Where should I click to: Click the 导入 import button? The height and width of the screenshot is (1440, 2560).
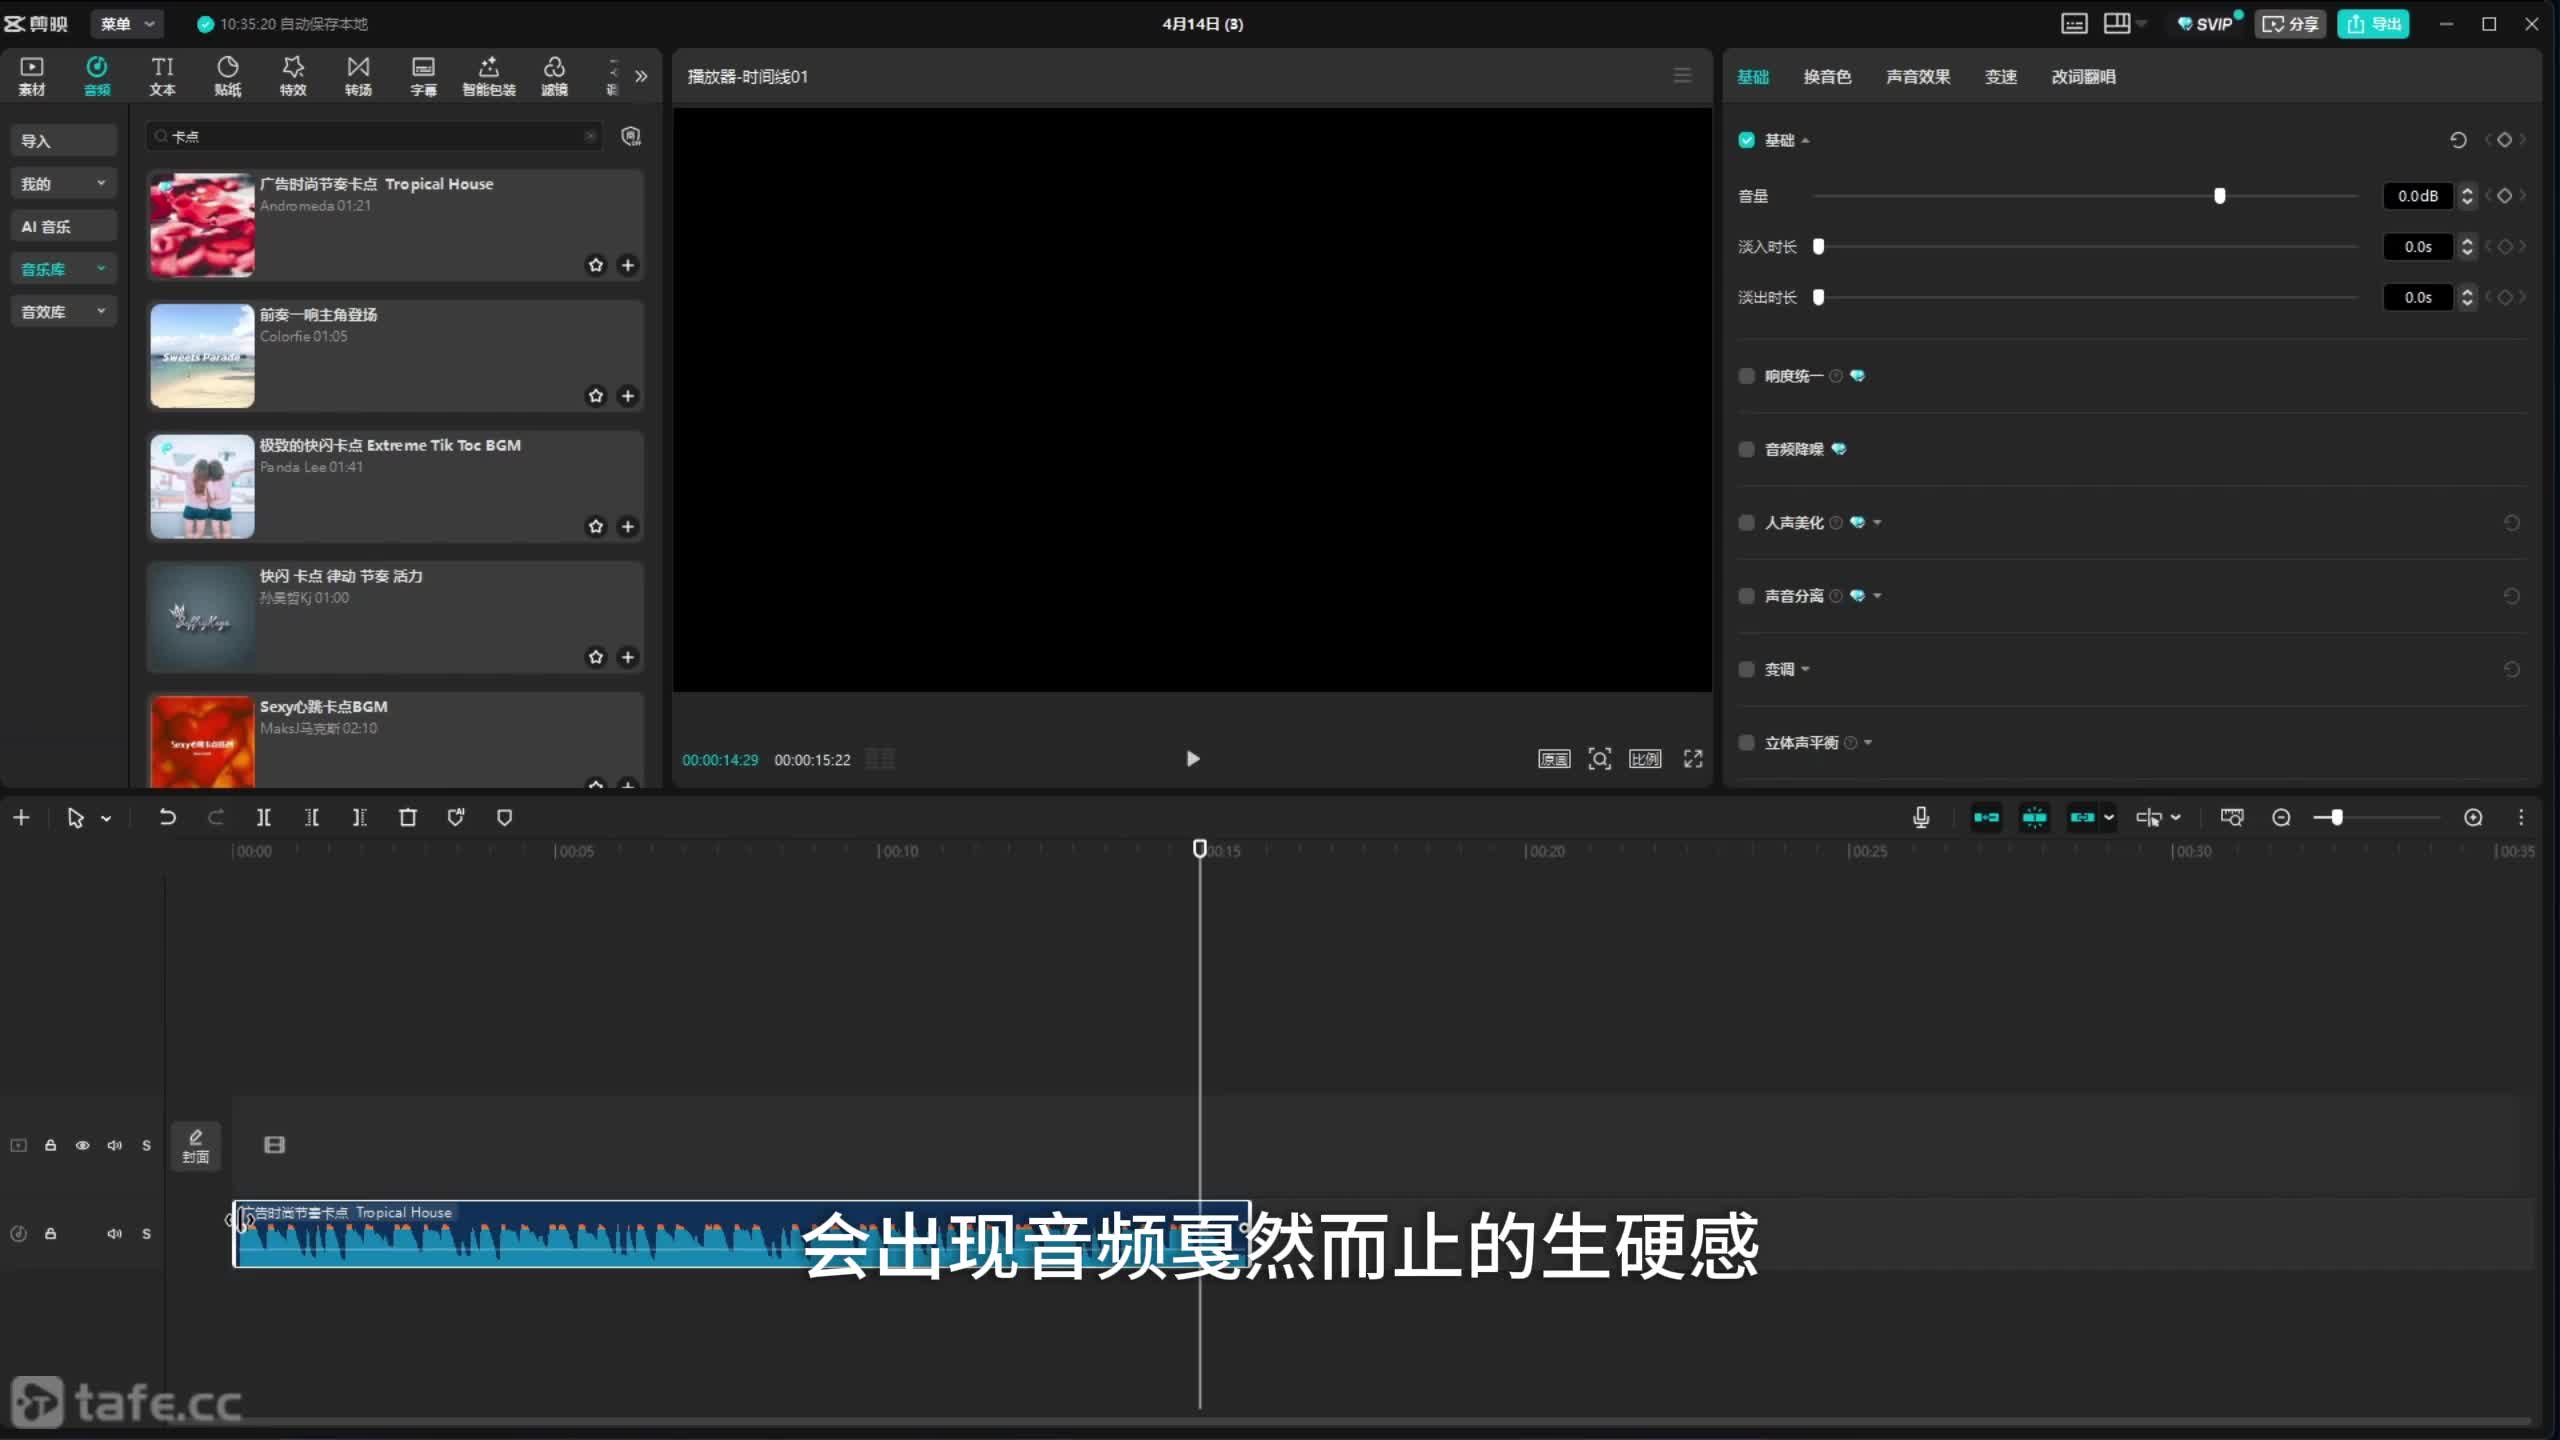(63, 141)
